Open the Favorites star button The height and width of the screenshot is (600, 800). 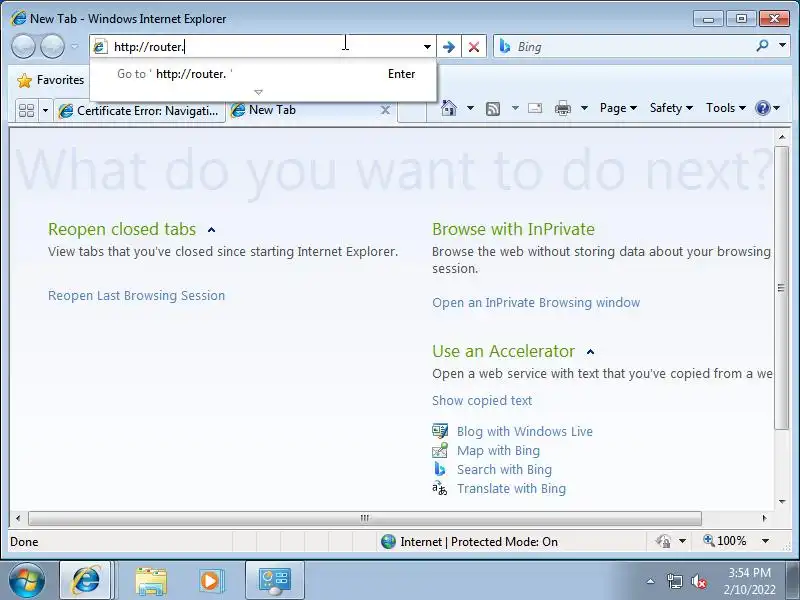pyautogui.click(x=50, y=80)
